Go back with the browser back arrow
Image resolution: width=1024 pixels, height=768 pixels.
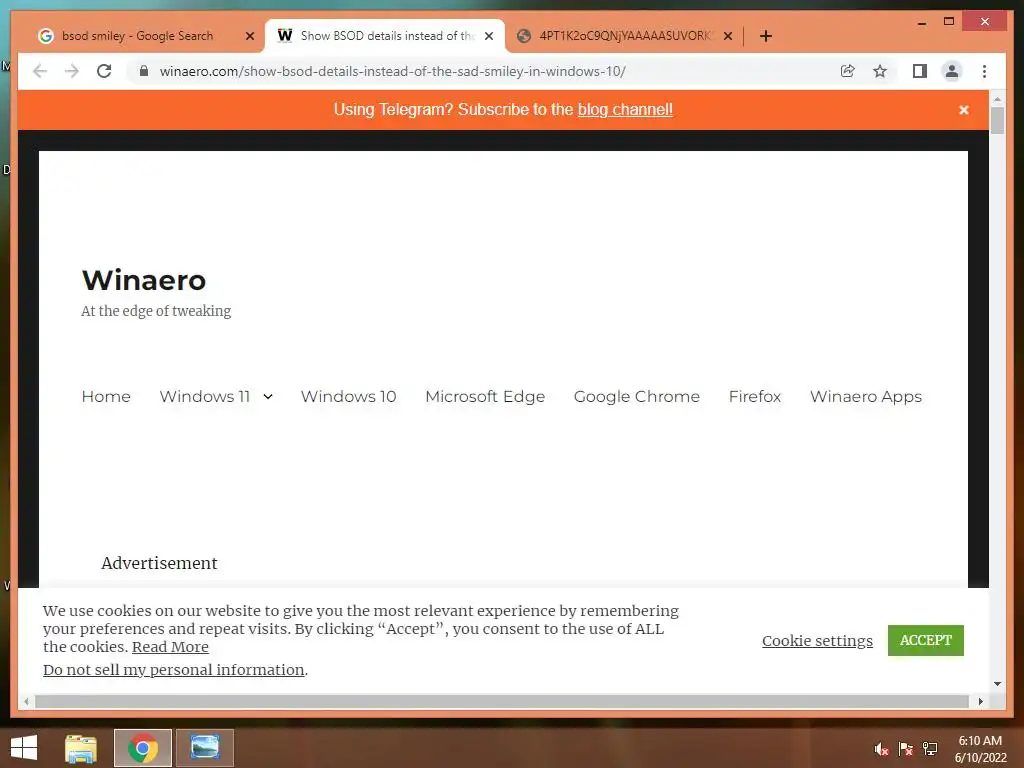click(40, 71)
